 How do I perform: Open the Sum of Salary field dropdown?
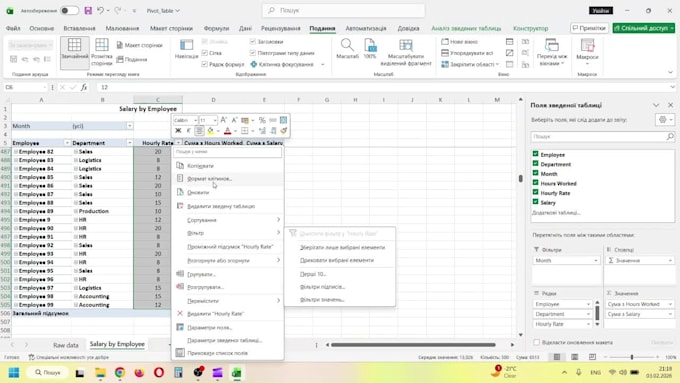(x=670, y=314)
